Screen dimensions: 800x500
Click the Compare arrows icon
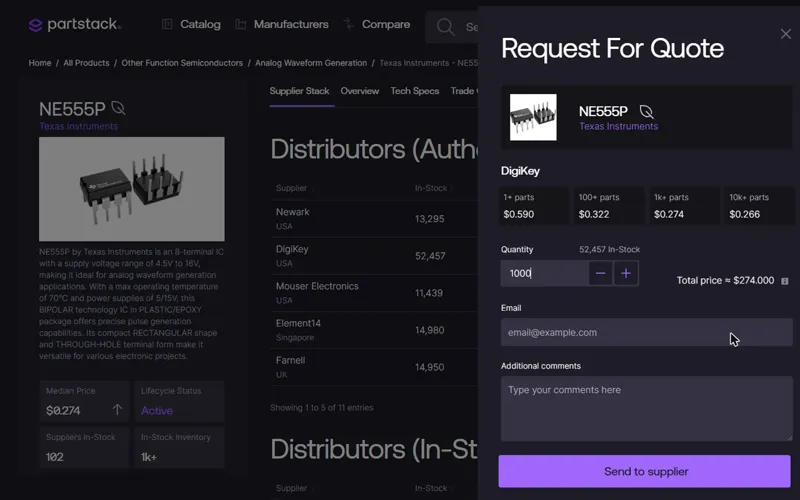[348, 23]
